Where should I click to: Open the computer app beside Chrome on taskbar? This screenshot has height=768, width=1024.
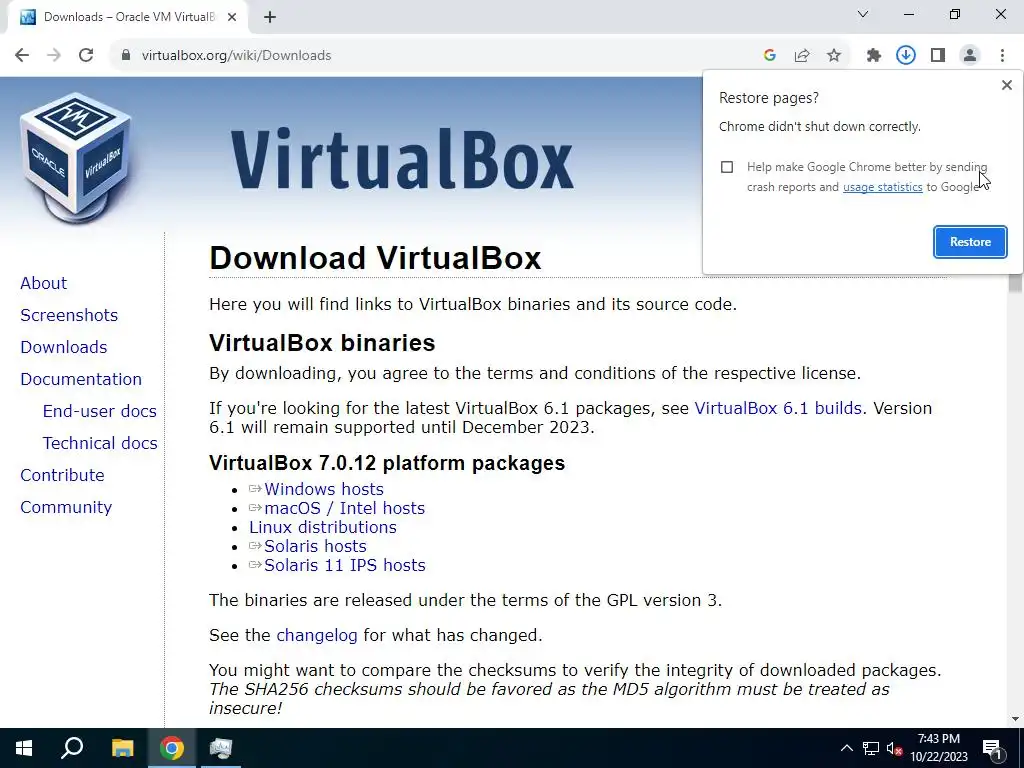coord(221,748)
